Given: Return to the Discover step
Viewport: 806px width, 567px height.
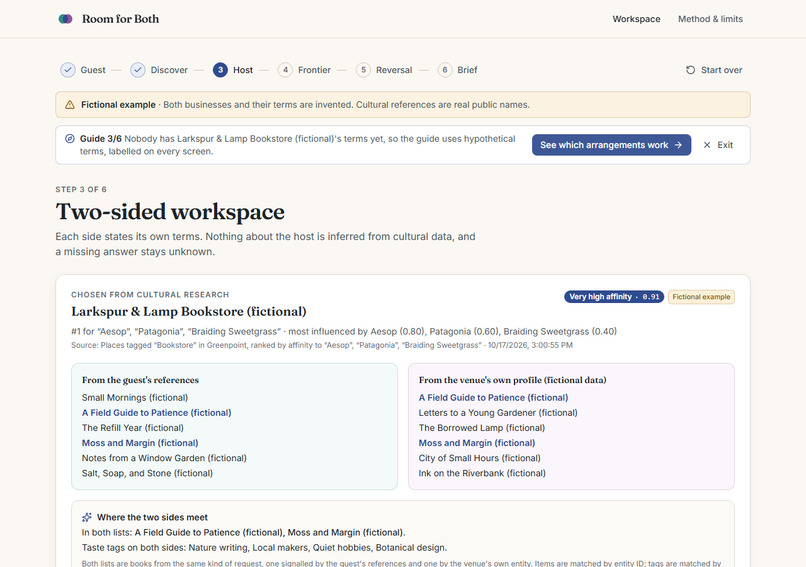Looking at the screenshot, I should pyautogui.click(x=169, y=70).
